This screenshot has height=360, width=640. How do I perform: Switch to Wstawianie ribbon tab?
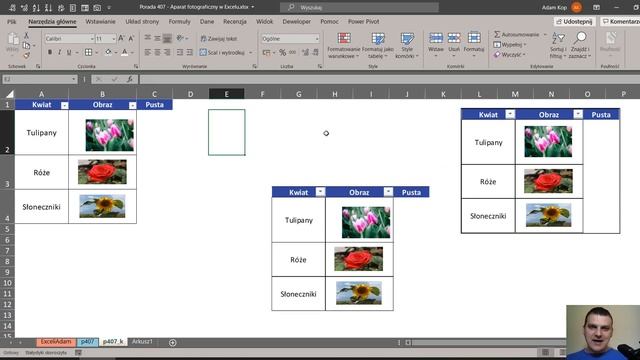click(100, 21)
